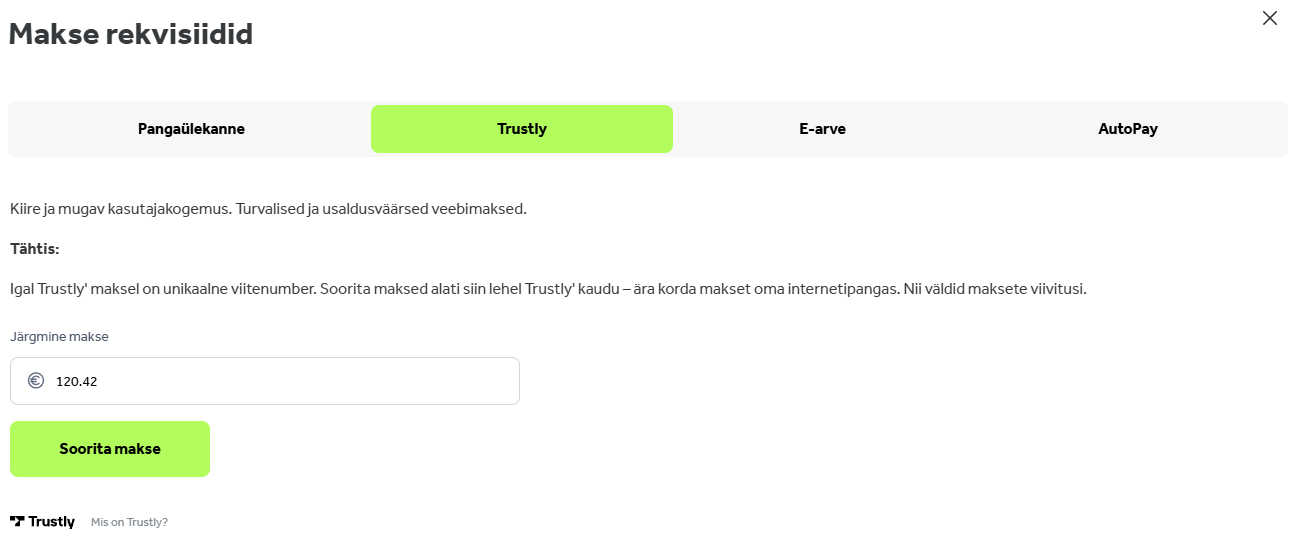Click the 'Turvalised ja usaldusväärsed veebimaksed' sentence
The image size is (1299, 560).
[x=381, y=209]
